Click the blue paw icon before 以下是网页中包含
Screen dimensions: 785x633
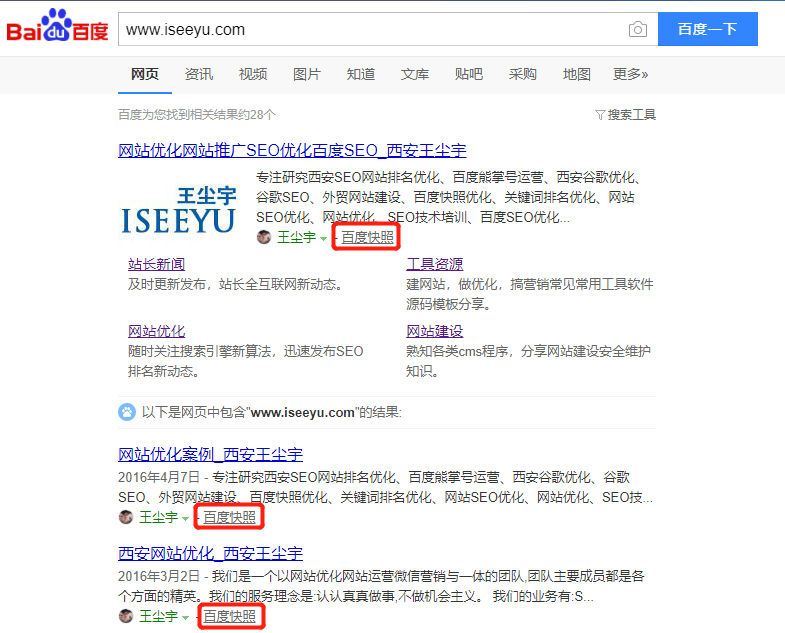click(127, 412)
